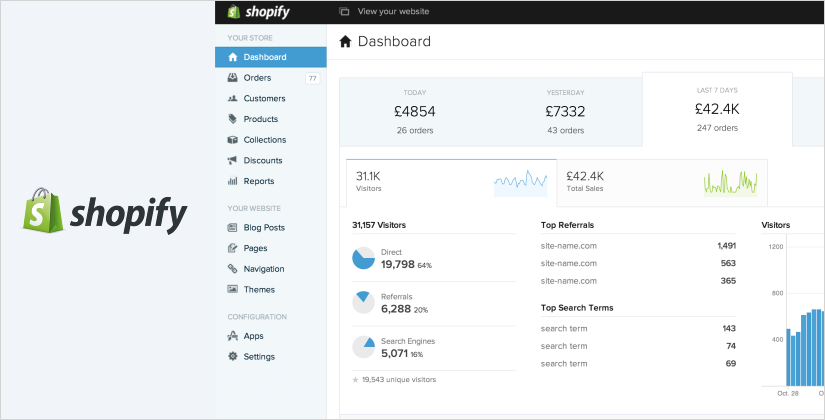Click the Settings gear icon
Image resolution: width=825 pixels, height=420 pixels.
tap(232, 357)
